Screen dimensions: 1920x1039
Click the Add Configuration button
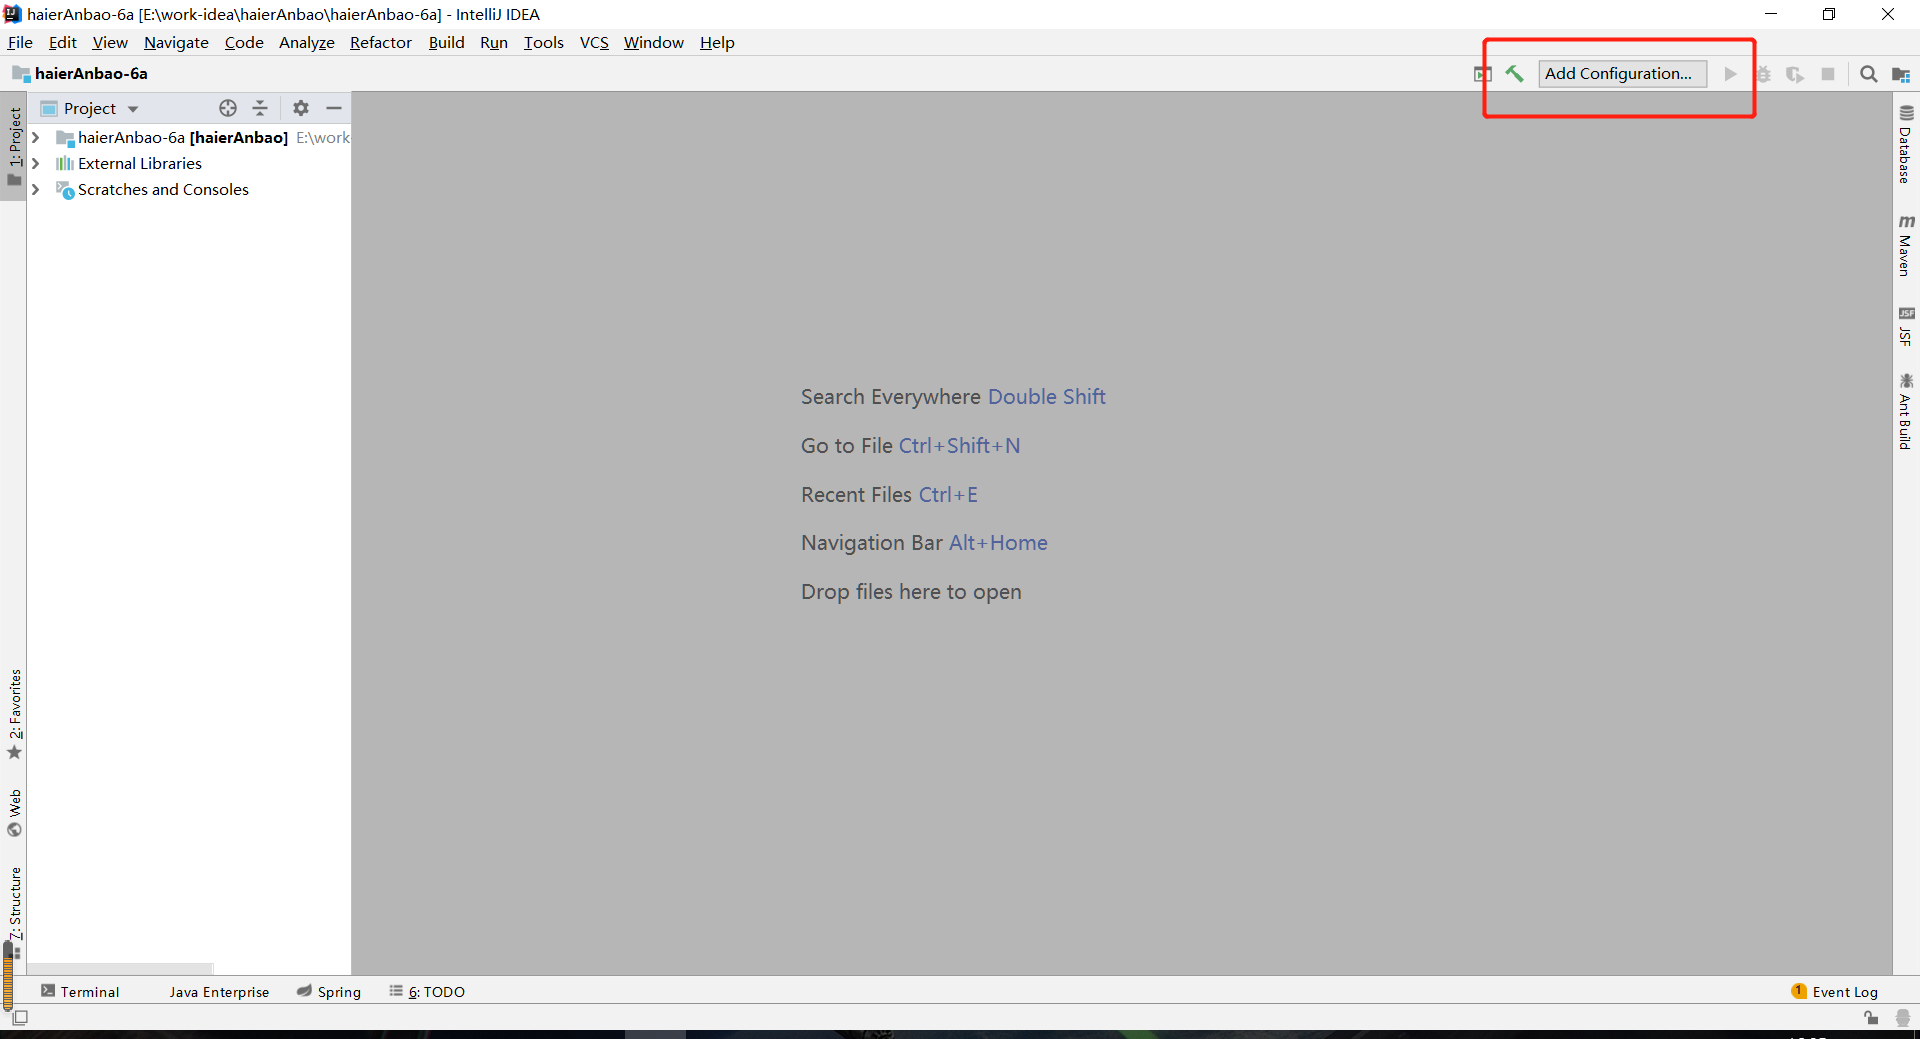click(1622, 73)
